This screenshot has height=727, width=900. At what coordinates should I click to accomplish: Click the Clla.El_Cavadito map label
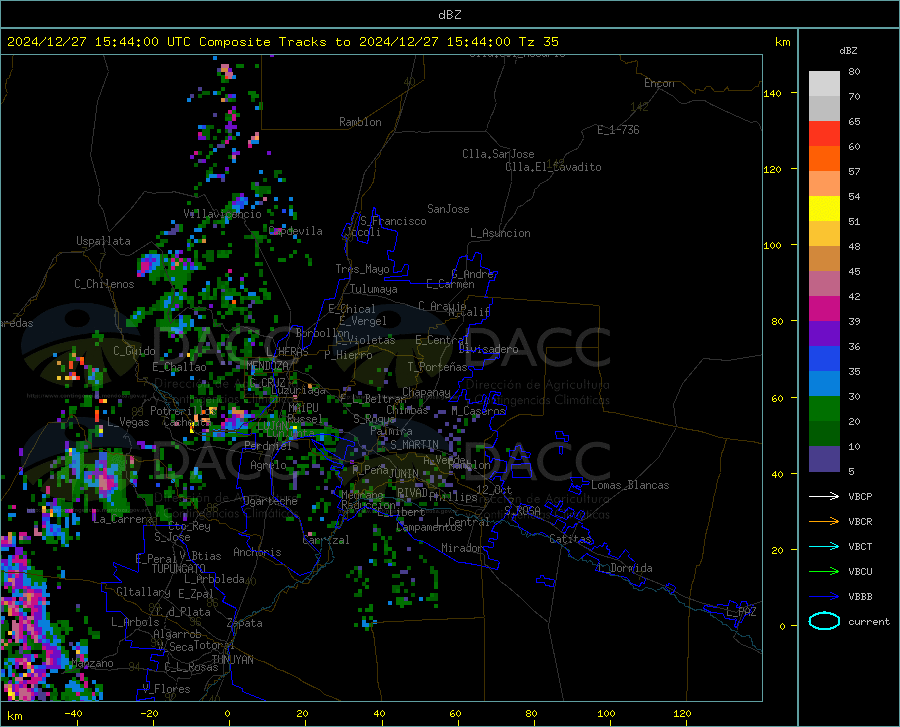(x=553, y=167)
